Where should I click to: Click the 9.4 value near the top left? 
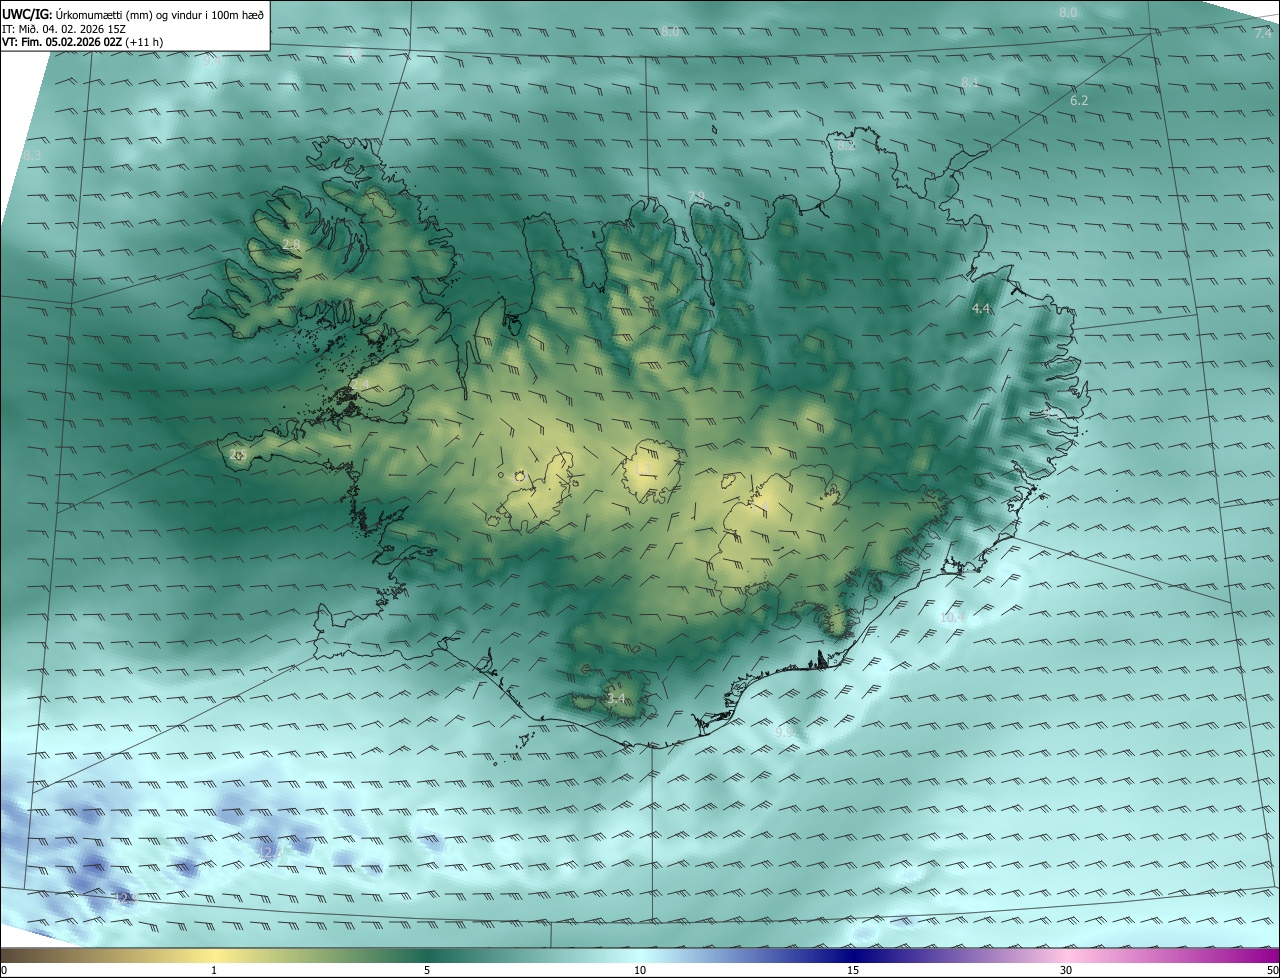[x=212, y=60]
